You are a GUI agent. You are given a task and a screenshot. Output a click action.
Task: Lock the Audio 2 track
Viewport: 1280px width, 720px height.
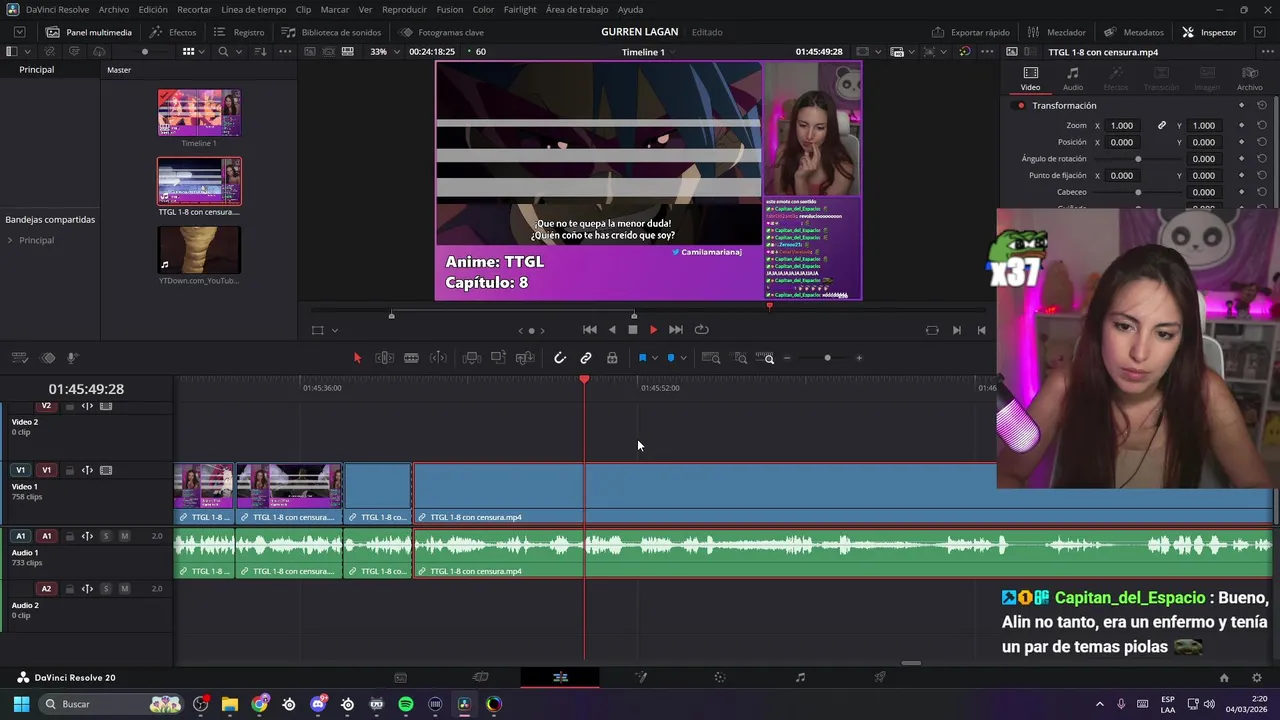[x=69, y=589]
